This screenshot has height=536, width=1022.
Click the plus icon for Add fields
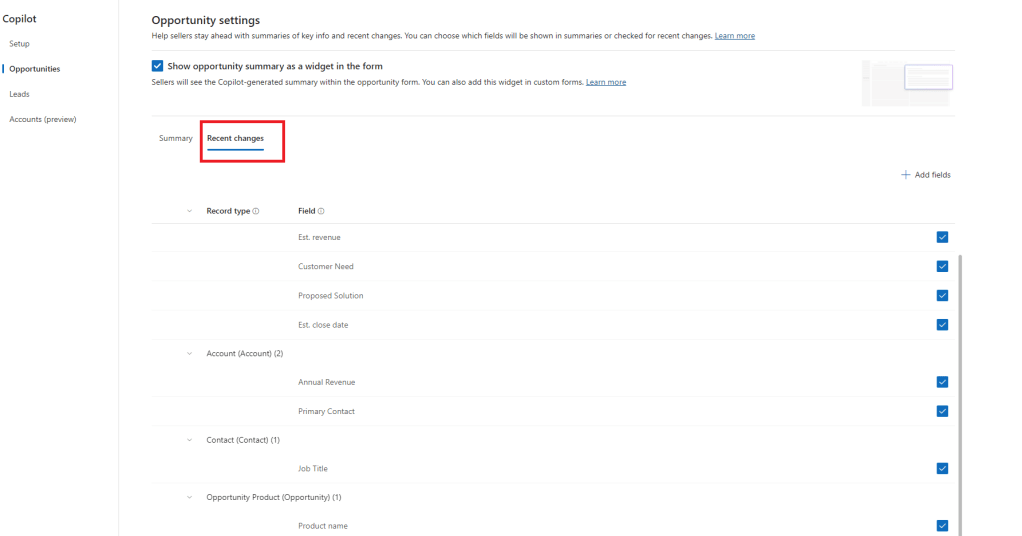tap(906, 175)
